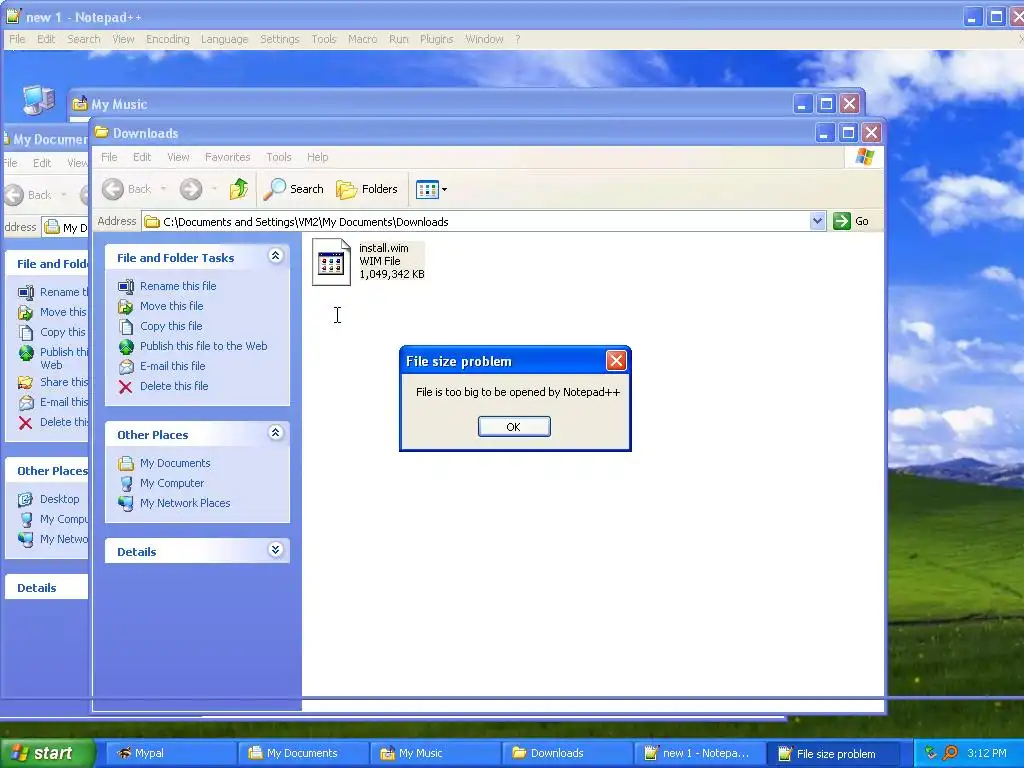Viewport: 1024px width, 768px height.
Task: Switch to Mypal taskbar button
Action: click(x=171, y=754)
